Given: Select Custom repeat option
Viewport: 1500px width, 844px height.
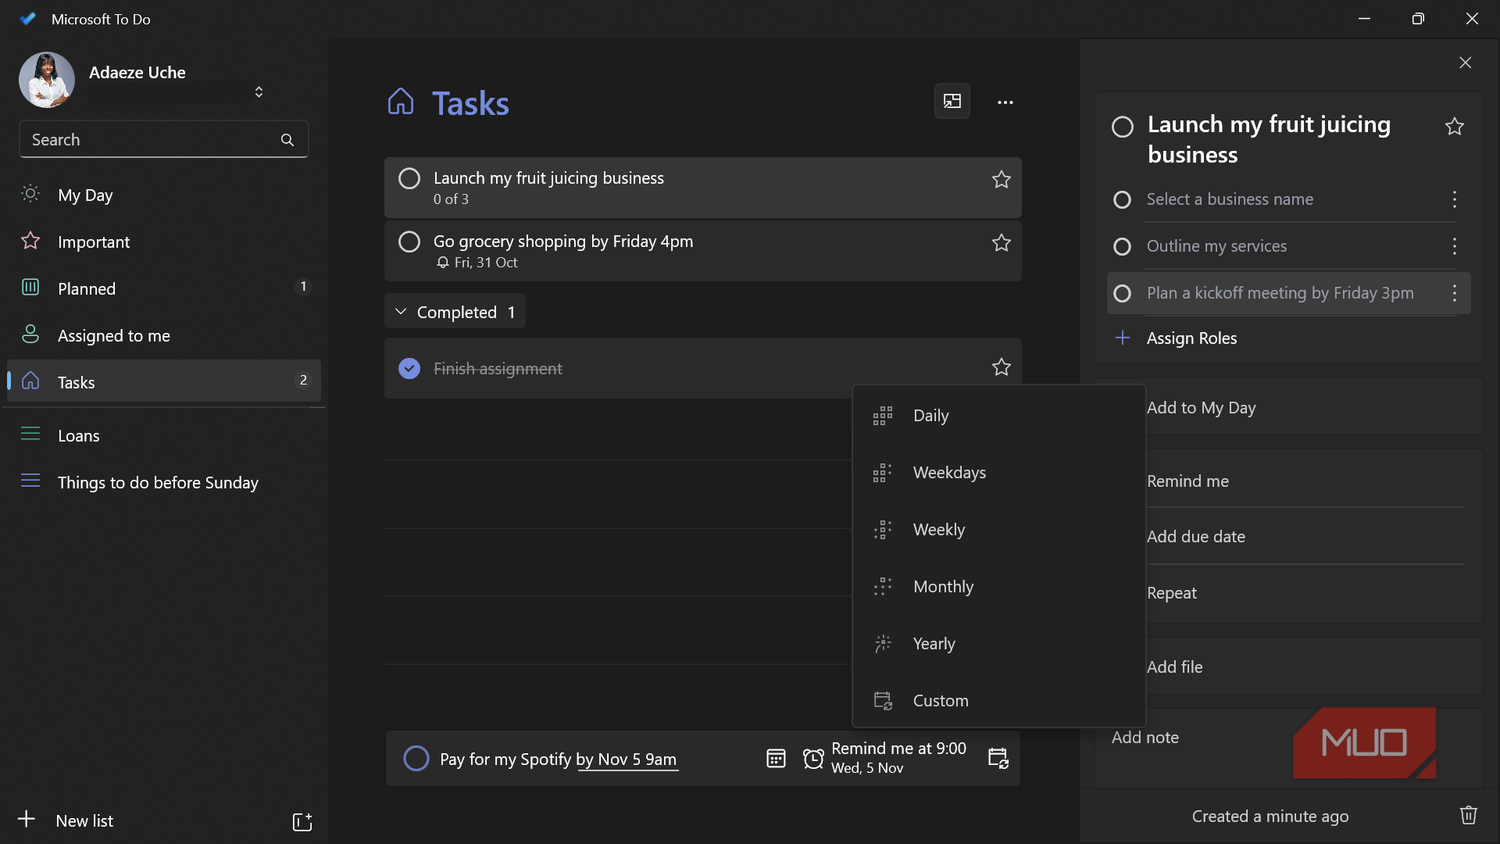Looking at the screenshot, I should (x=998, y=701).
